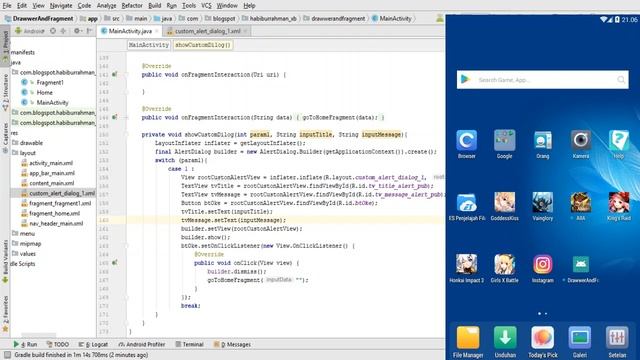Expand the mipmap folder
Viewport: 640px width, 360px height.
click(x=30, y=244)
